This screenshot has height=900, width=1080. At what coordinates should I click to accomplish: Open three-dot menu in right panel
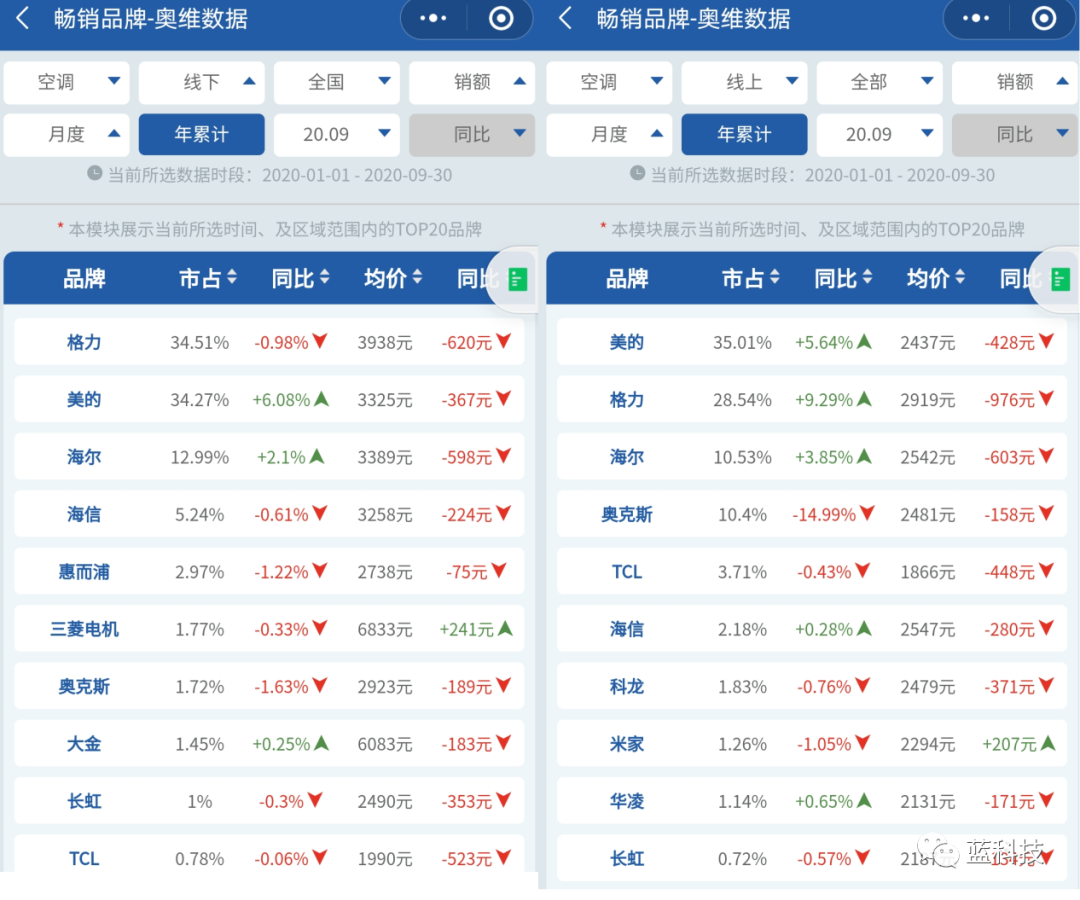pyautogui.click(x=975, y=19)
